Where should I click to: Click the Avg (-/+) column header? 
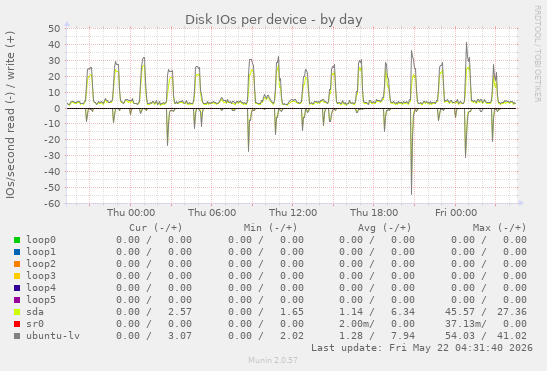tap(384, 228)
